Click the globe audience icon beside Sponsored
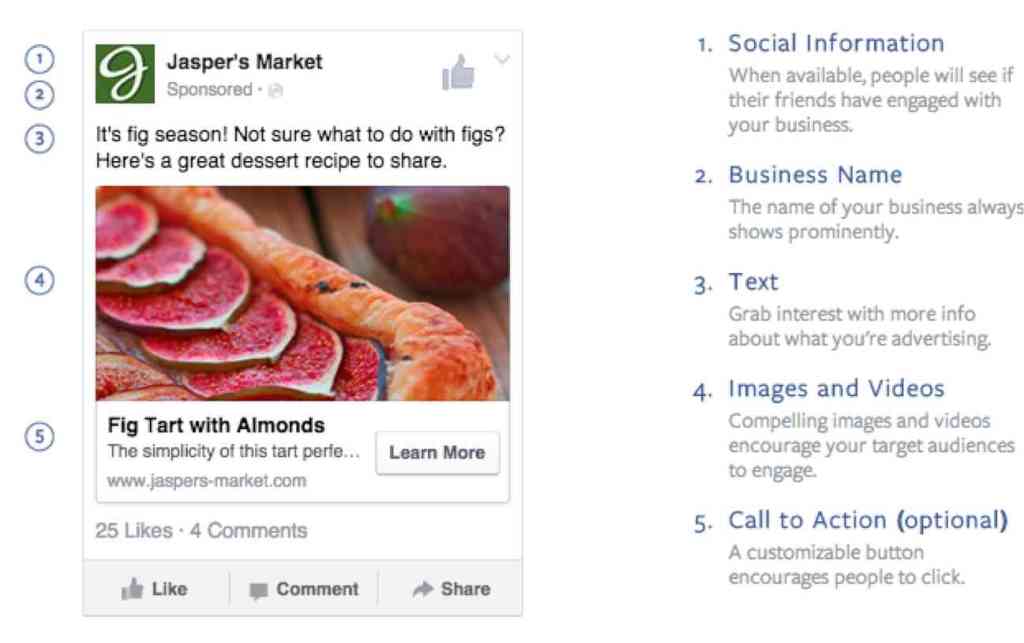Screen dimensions: 1024x643 tap(276, 91)
